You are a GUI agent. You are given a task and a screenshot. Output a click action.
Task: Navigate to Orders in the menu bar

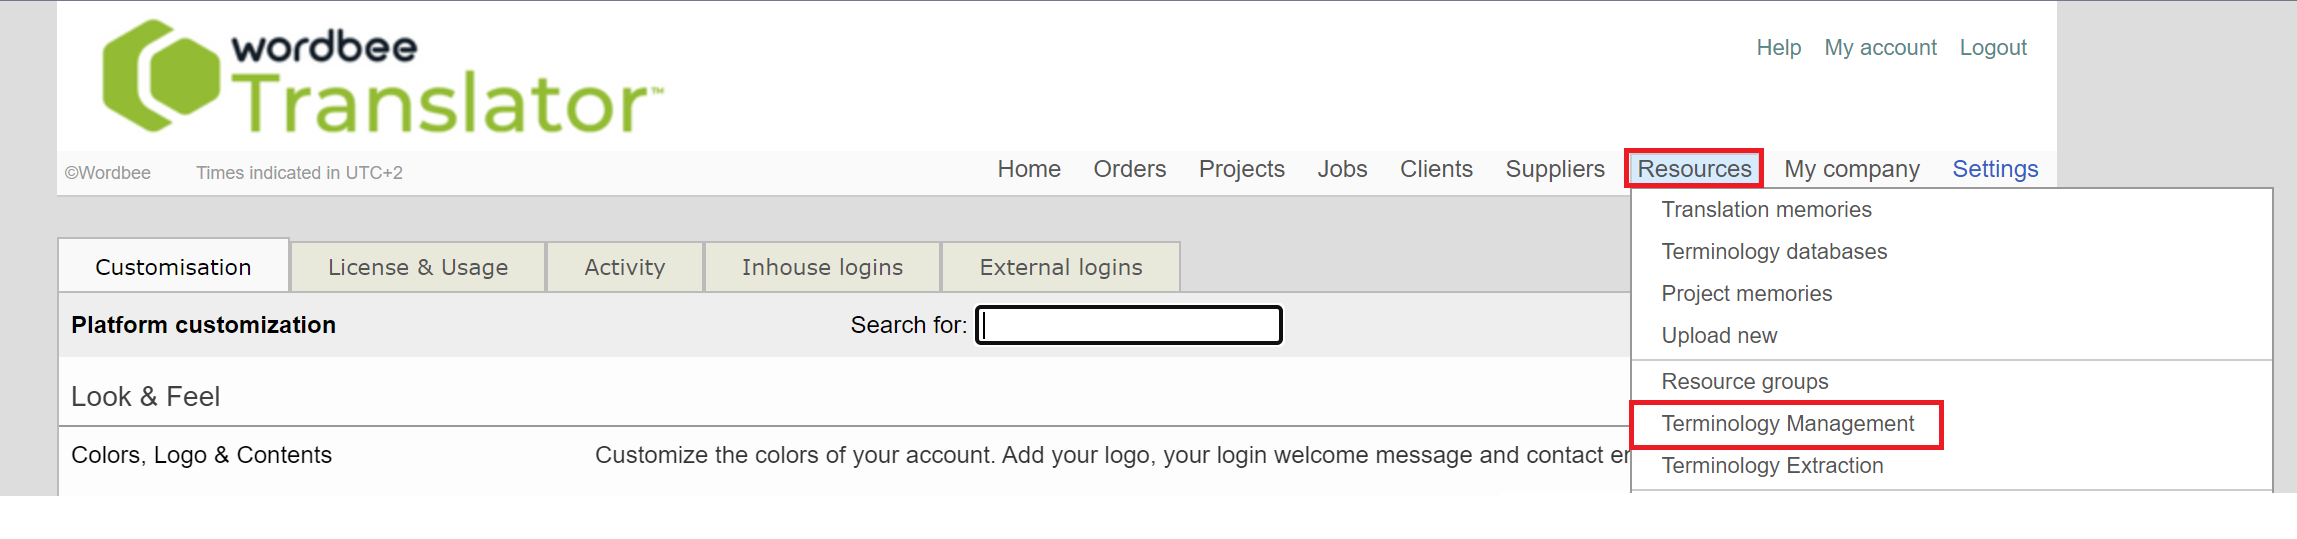tap(1129, 169)
